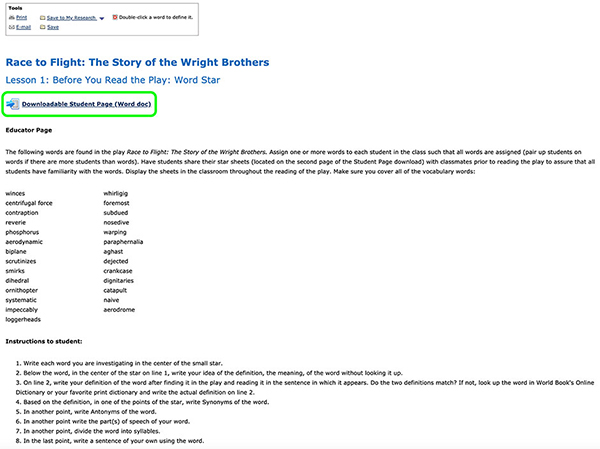The width and height of the screenshot is (600, 449).
Task: Click the word 'aerodrome' in the list
Action: [x=119, y=310]
